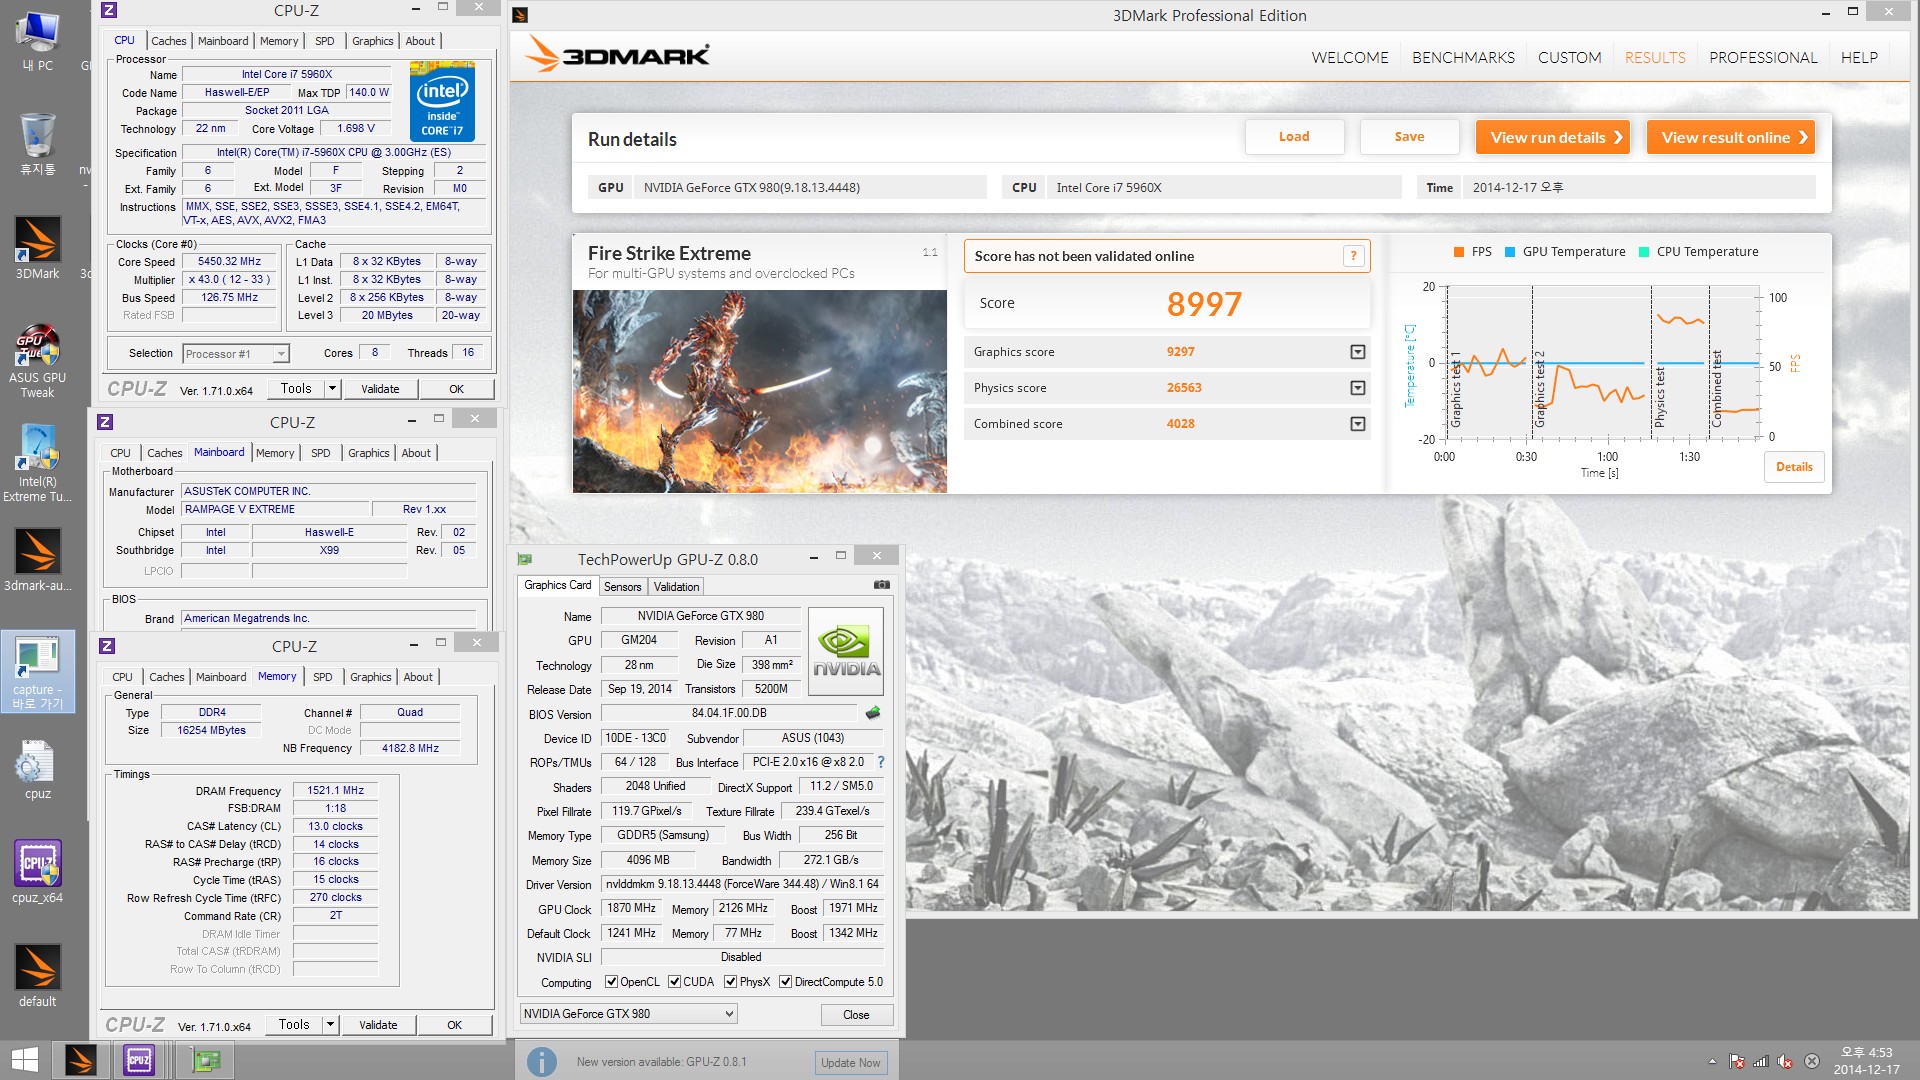The height and width of the screenshot is (1080, 1920).
Task: Open Tools dropdown arrow in CPU tab window
Action: coord(333,389)
